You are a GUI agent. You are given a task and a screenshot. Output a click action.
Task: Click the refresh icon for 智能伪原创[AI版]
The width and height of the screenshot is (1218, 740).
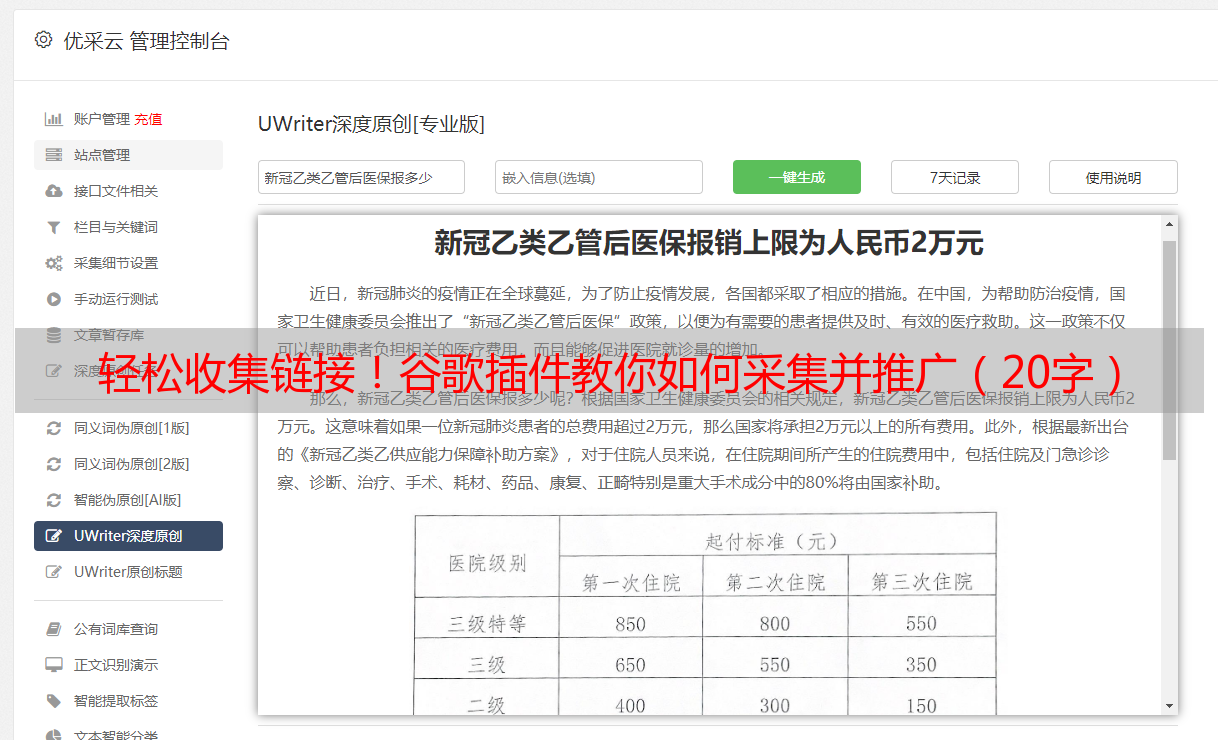coord(54,500)
